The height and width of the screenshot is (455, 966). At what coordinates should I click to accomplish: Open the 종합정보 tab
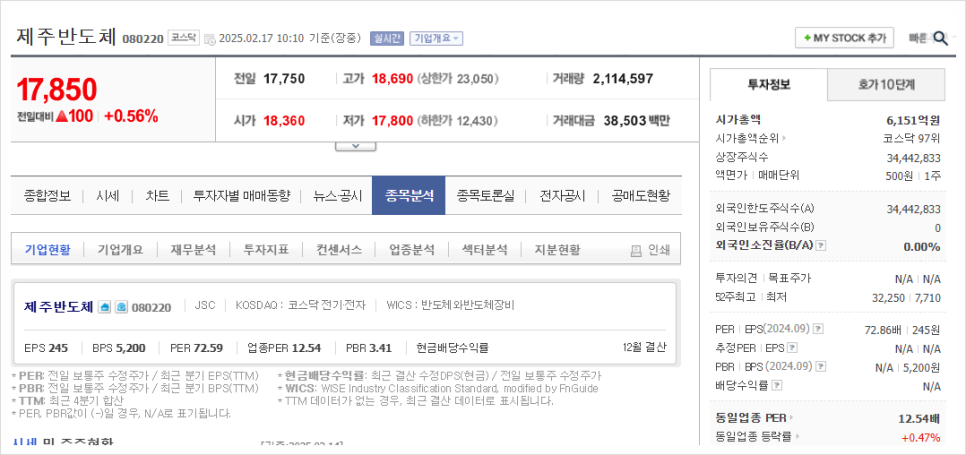[x=47, y=196]
